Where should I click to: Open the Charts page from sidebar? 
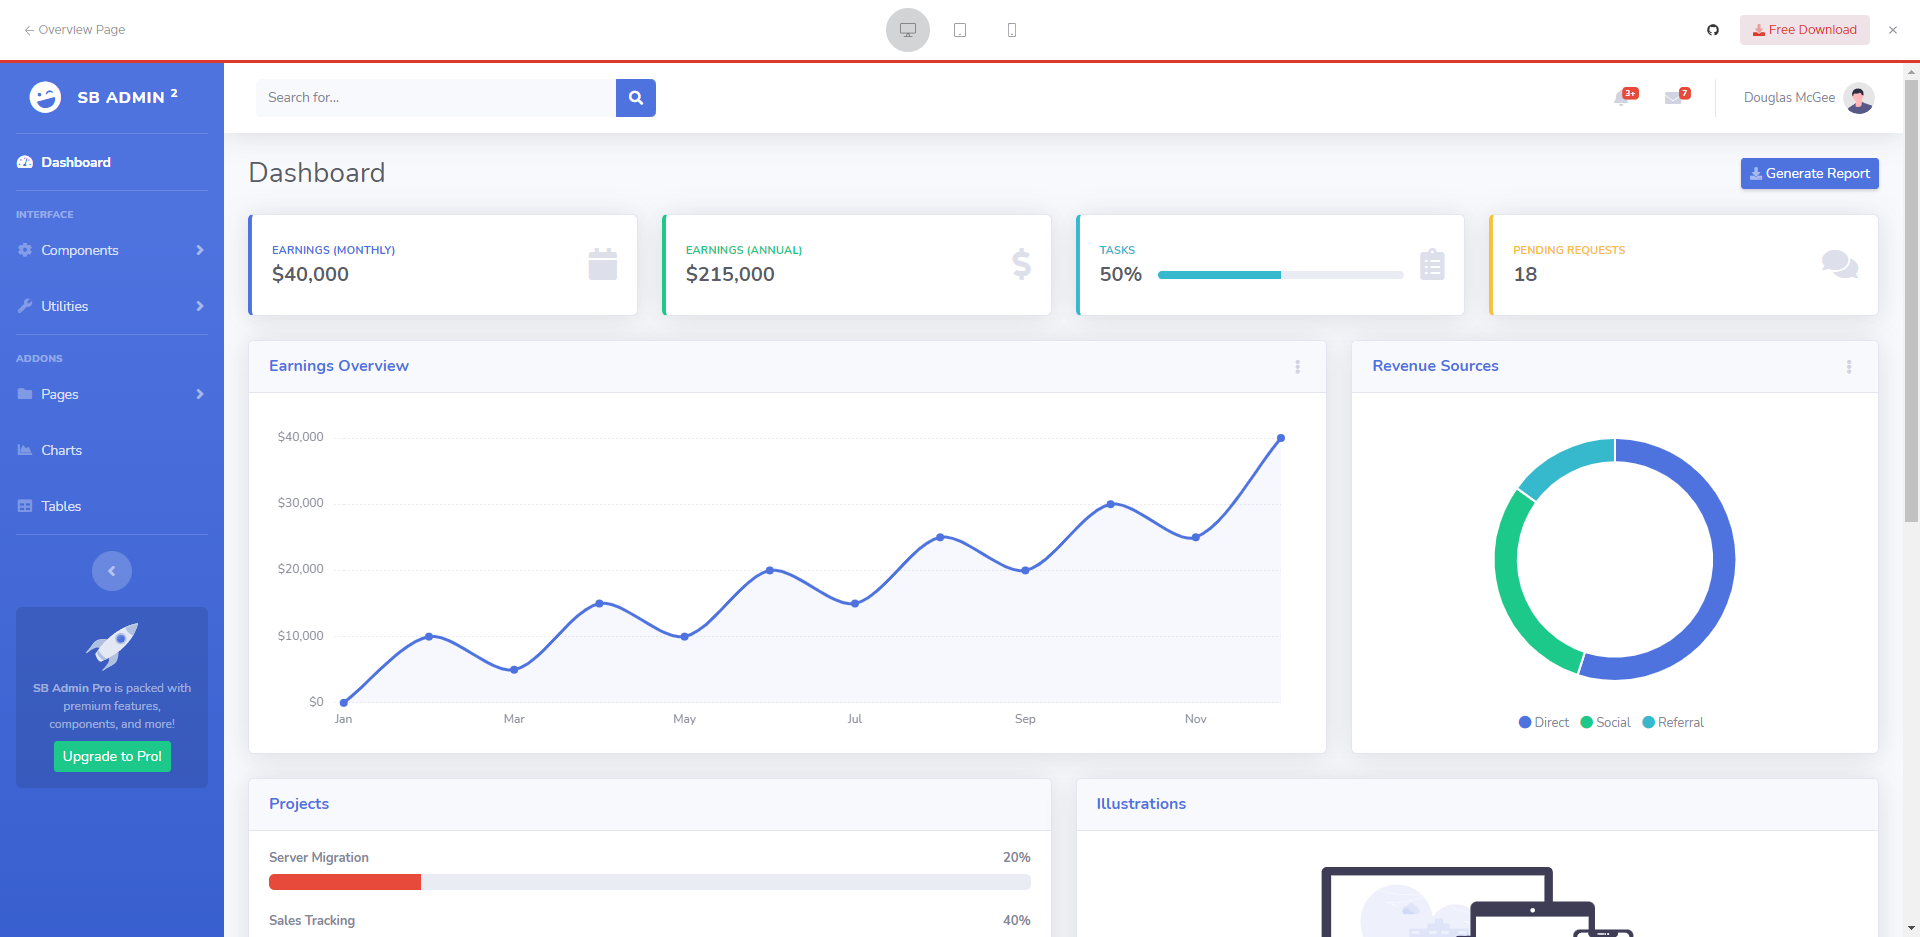(61, 450)
